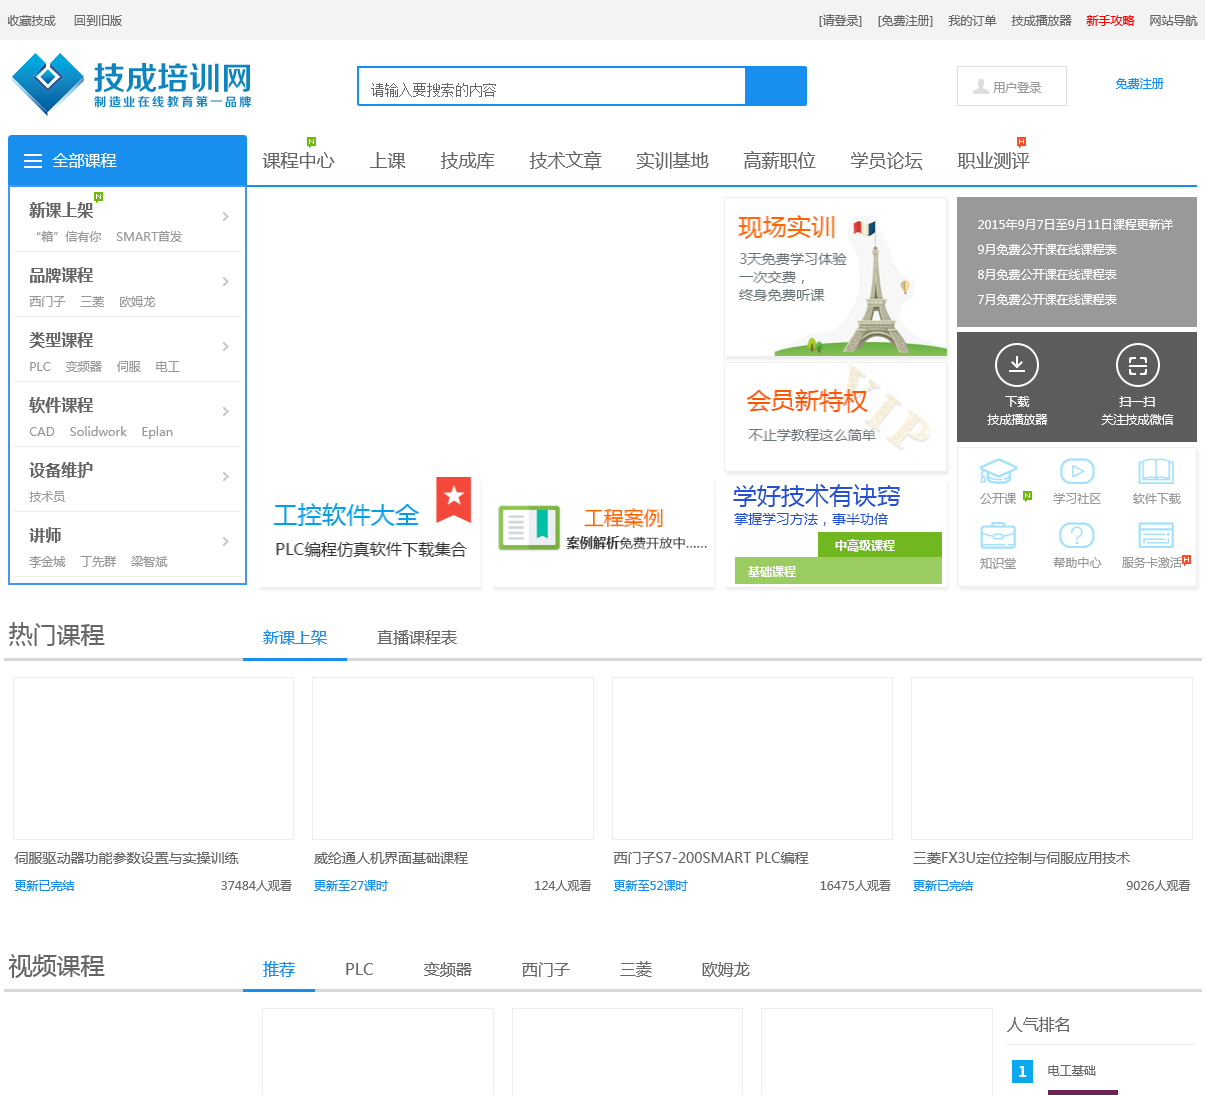
Task: Click the search input field
Action: [551, 88]
